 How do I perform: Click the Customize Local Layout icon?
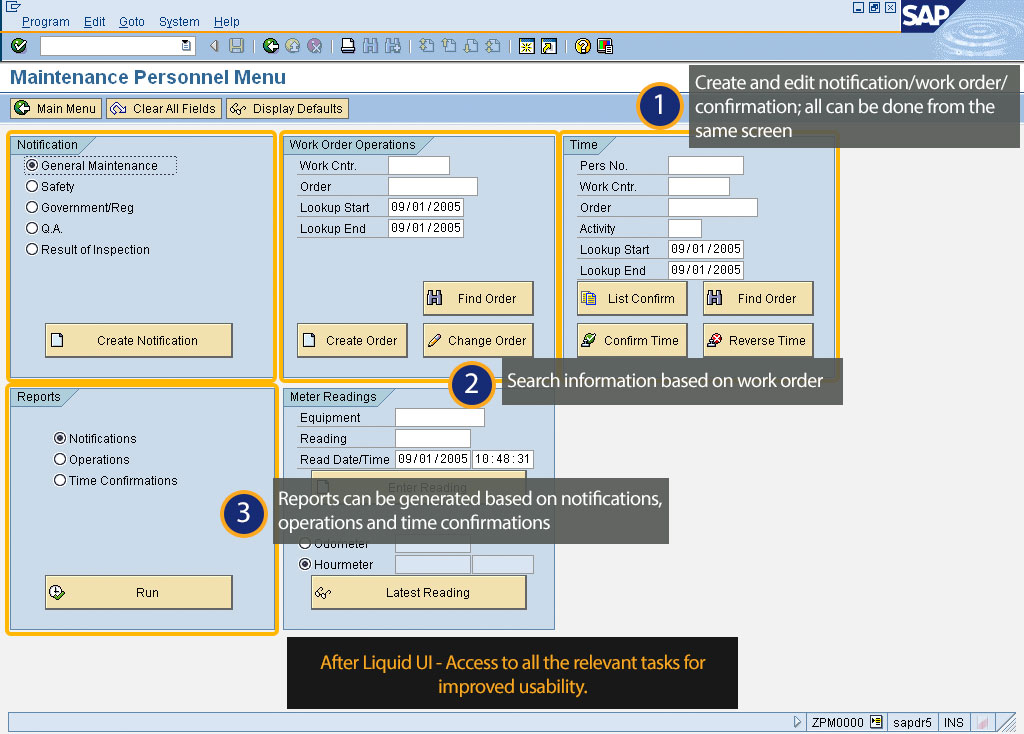click(605, 46)
